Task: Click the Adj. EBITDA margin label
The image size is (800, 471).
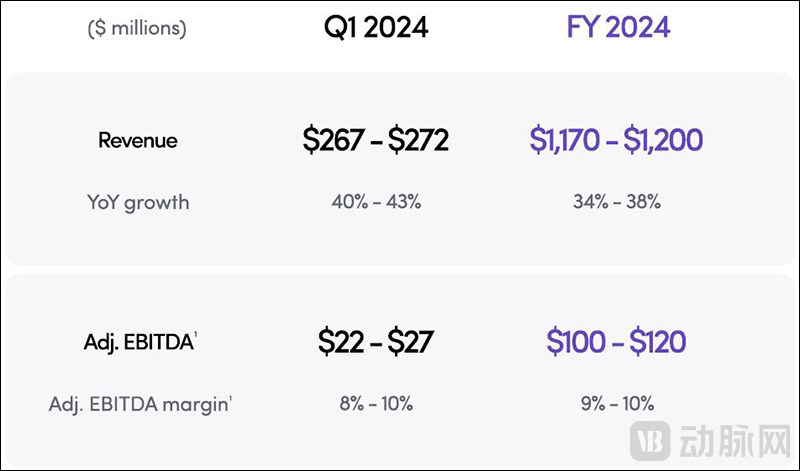Action: pos(138,404)
